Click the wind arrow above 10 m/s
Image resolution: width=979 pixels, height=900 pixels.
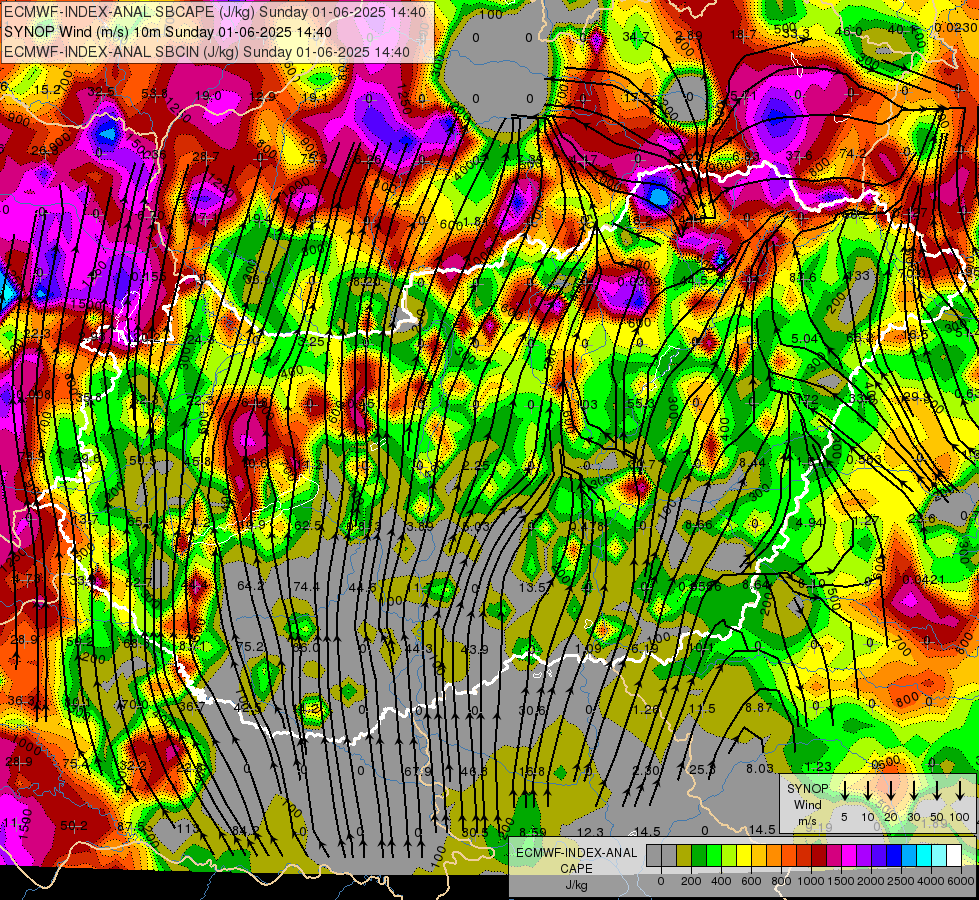[868, 791]
